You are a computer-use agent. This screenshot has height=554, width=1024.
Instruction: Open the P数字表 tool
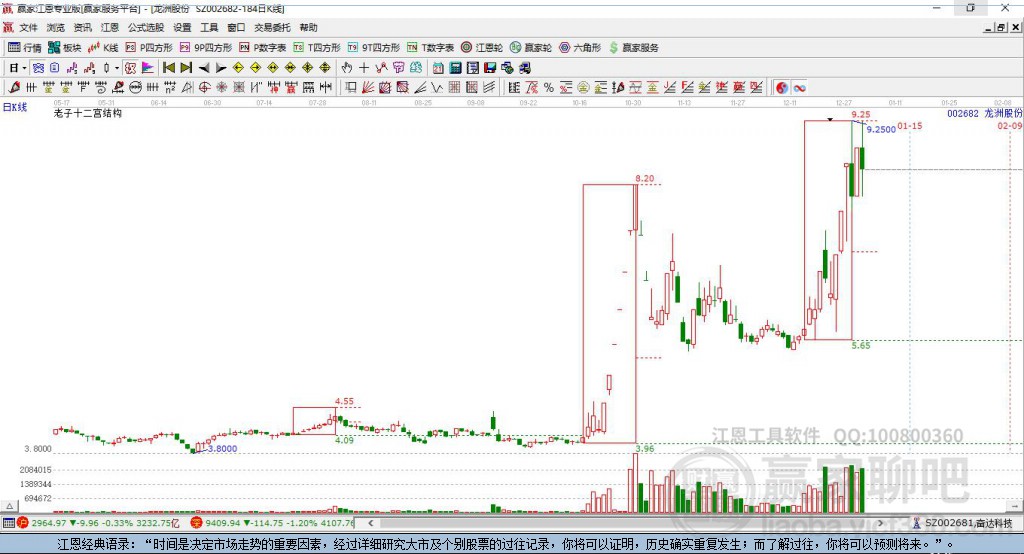tap(263, 48)
